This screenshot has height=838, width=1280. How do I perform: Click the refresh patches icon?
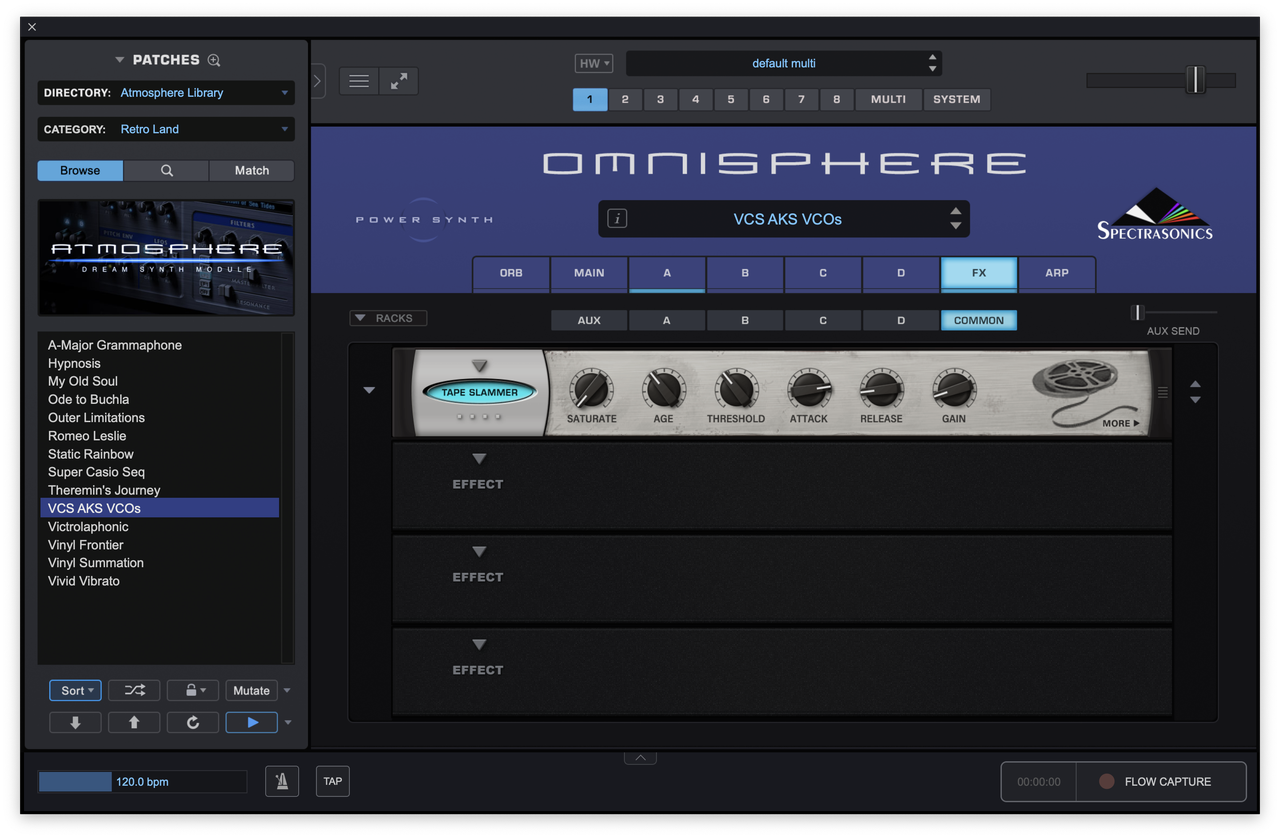(193, 722)
